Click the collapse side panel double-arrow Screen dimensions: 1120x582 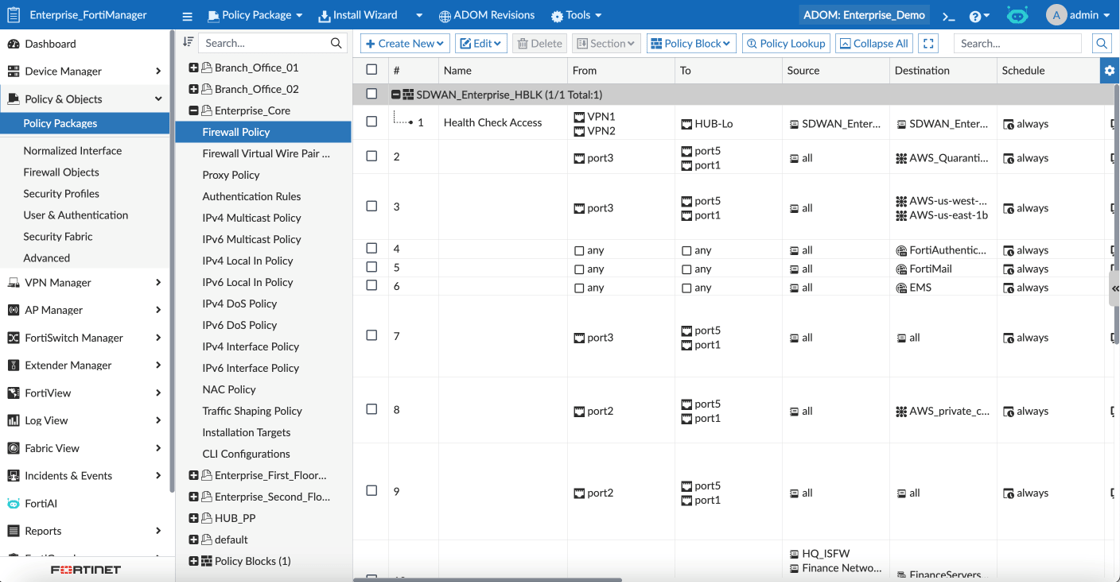pyautogui.click(x=1114, y=289)
